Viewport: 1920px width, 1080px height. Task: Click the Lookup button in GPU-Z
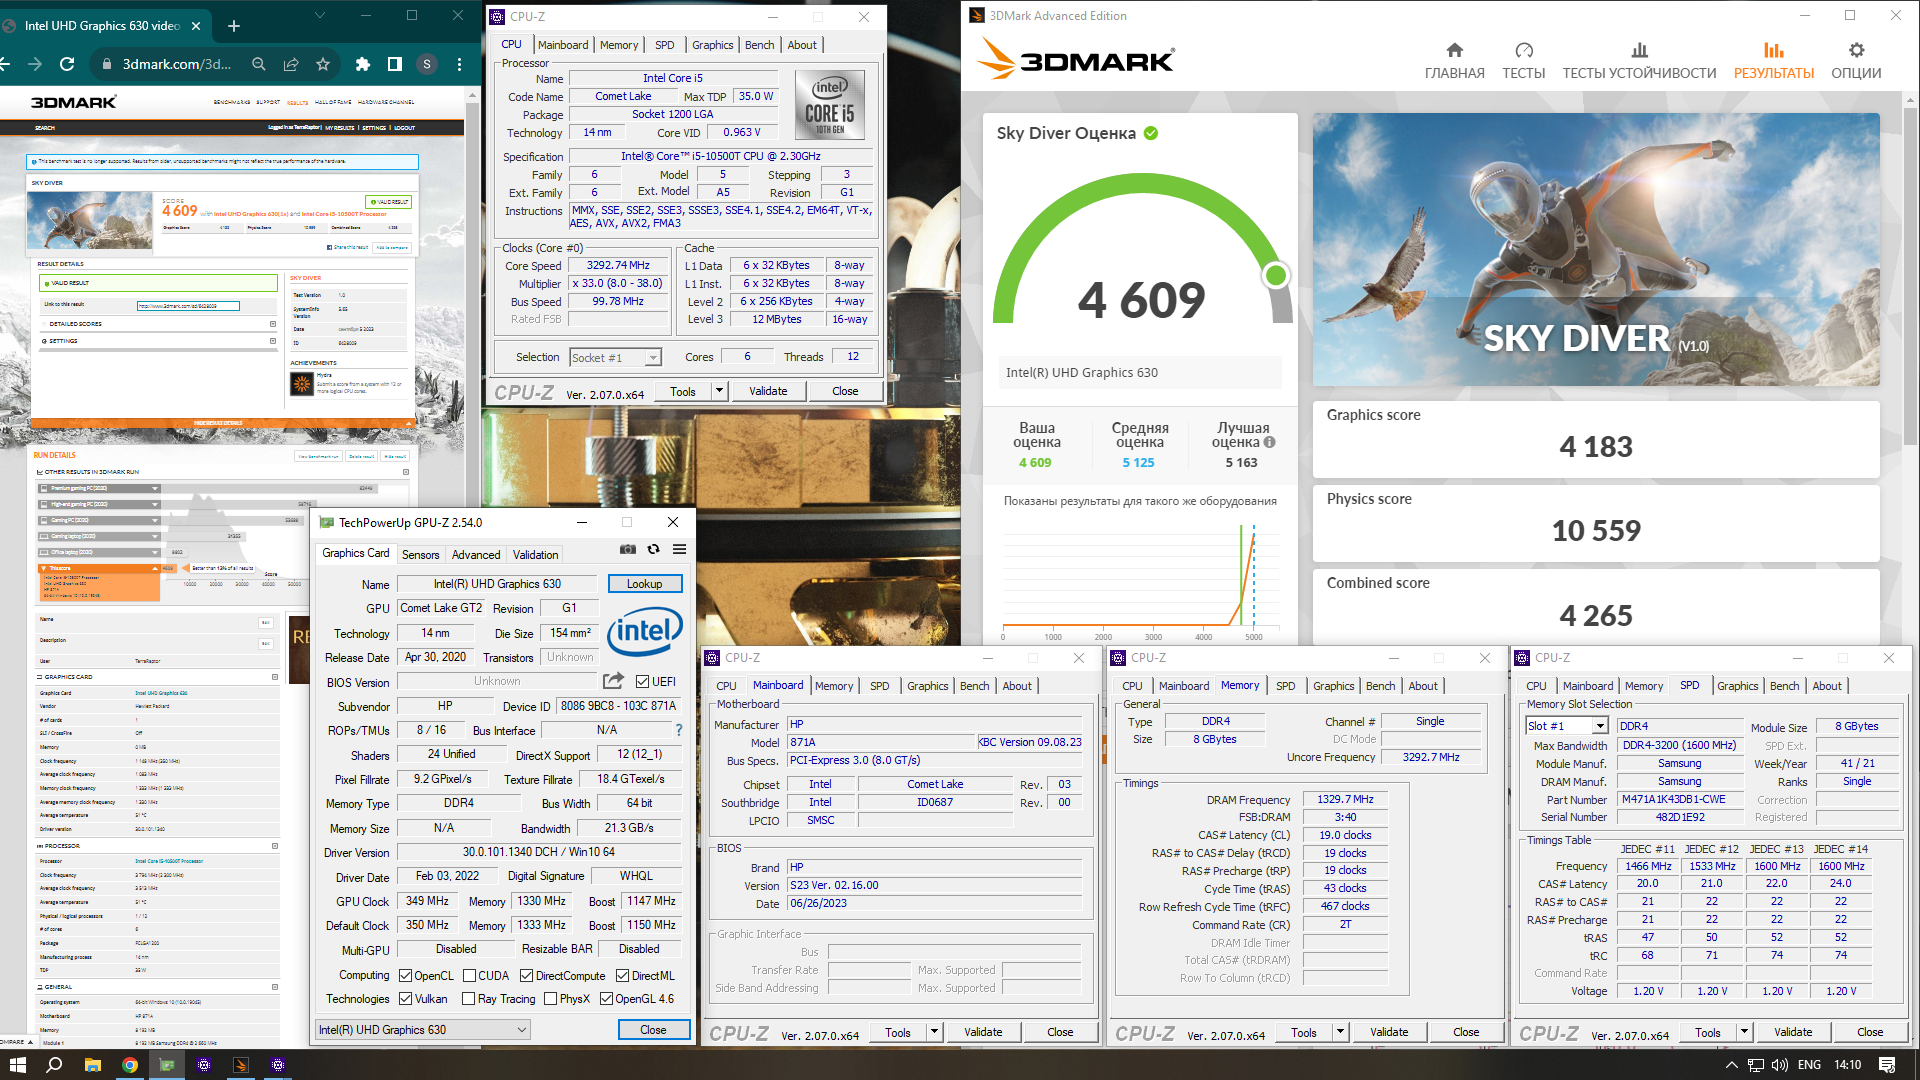pyautogui.click(x=645, y=584)
